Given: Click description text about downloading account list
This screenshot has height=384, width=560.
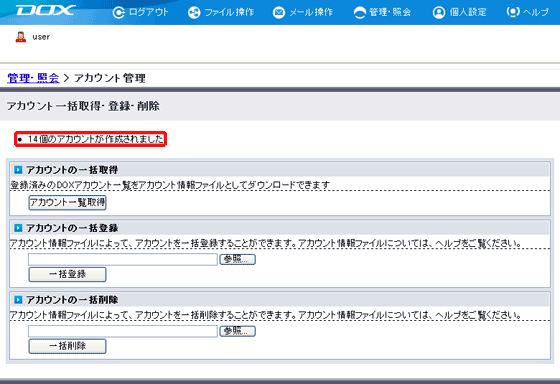Looking at the screenshot, I should [170, 185].
